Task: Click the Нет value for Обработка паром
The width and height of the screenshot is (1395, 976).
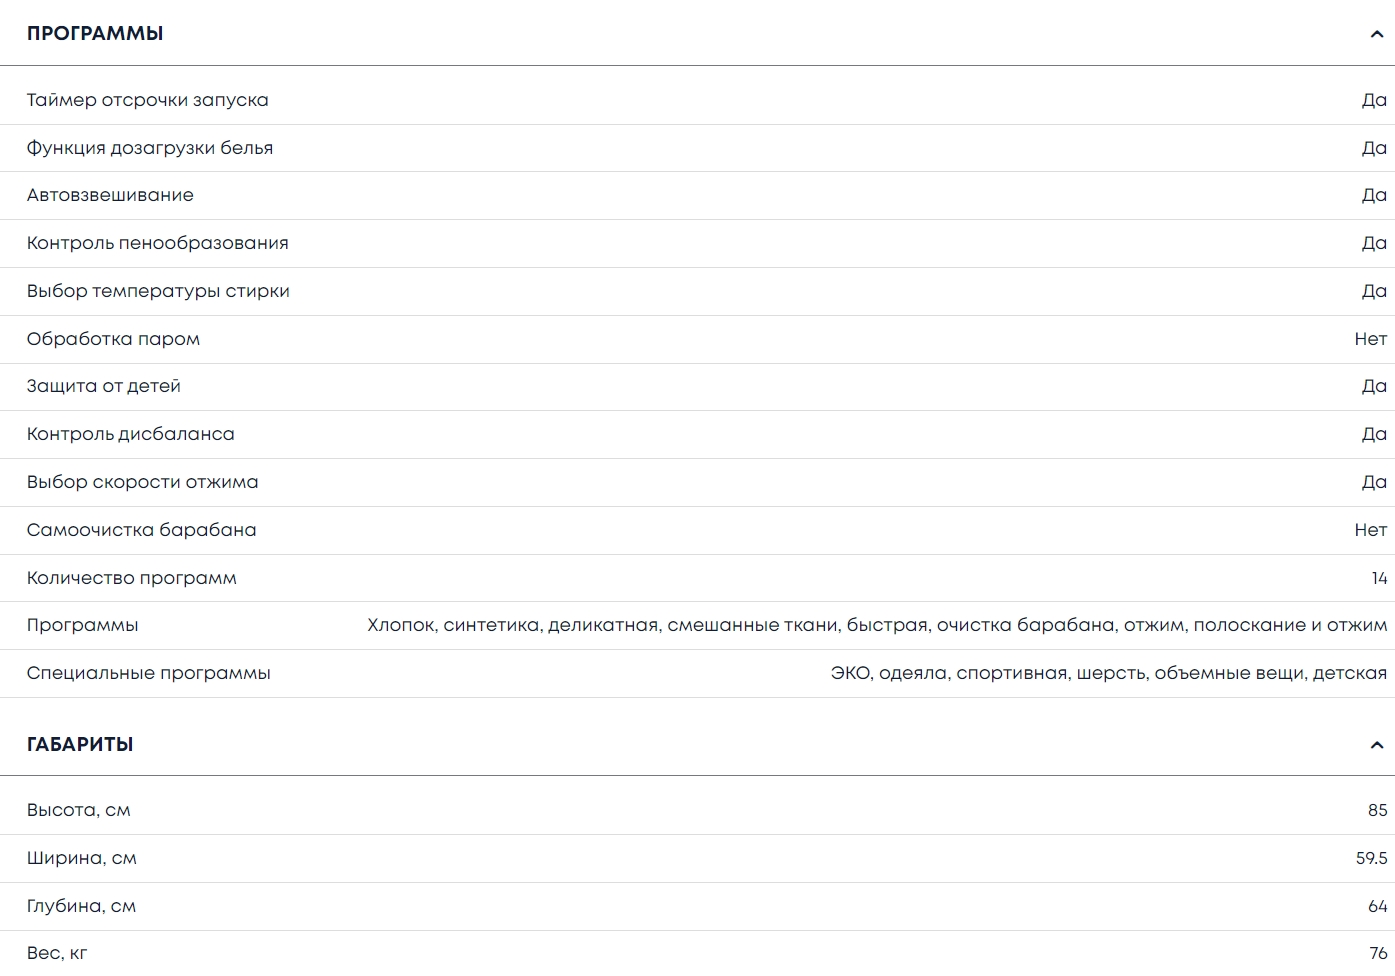Action: tap(1370, 339)
